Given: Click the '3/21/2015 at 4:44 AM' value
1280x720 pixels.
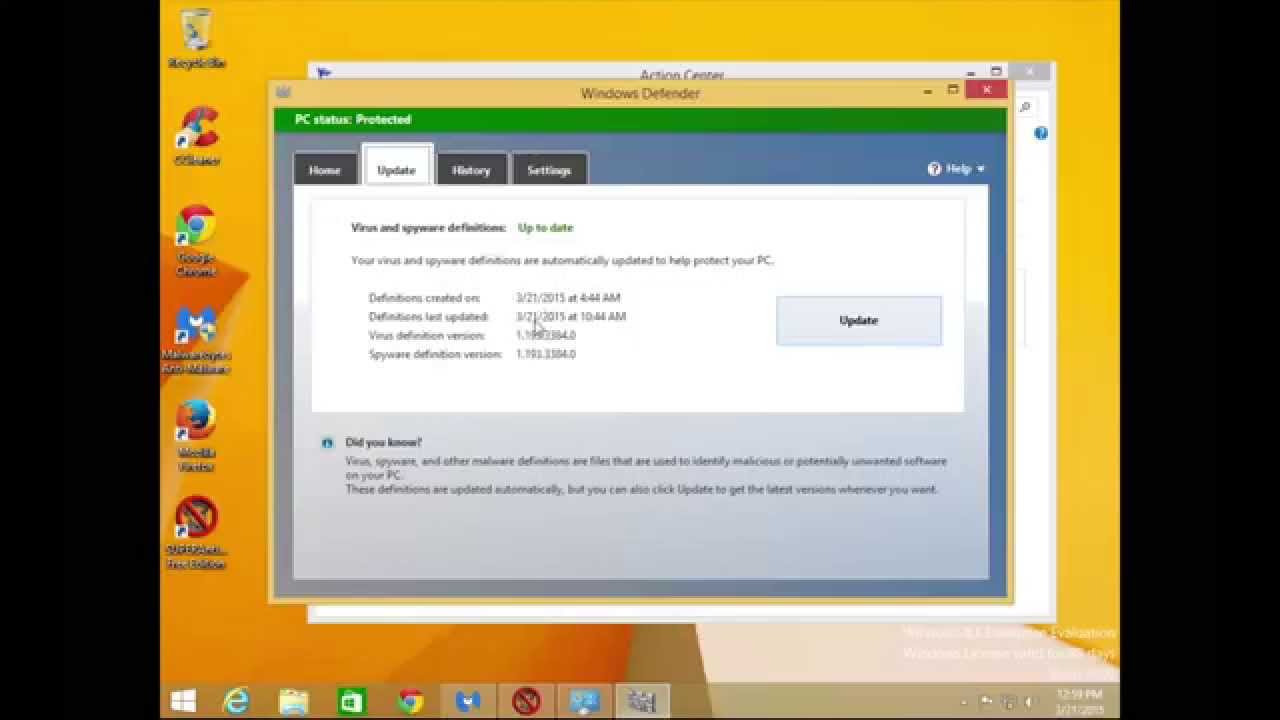Looking at the screenshot, I should (x=568, y=298).
